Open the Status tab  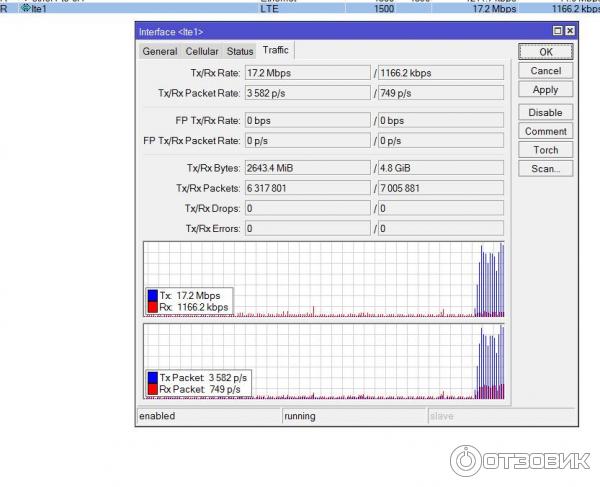tap(240, 51)
